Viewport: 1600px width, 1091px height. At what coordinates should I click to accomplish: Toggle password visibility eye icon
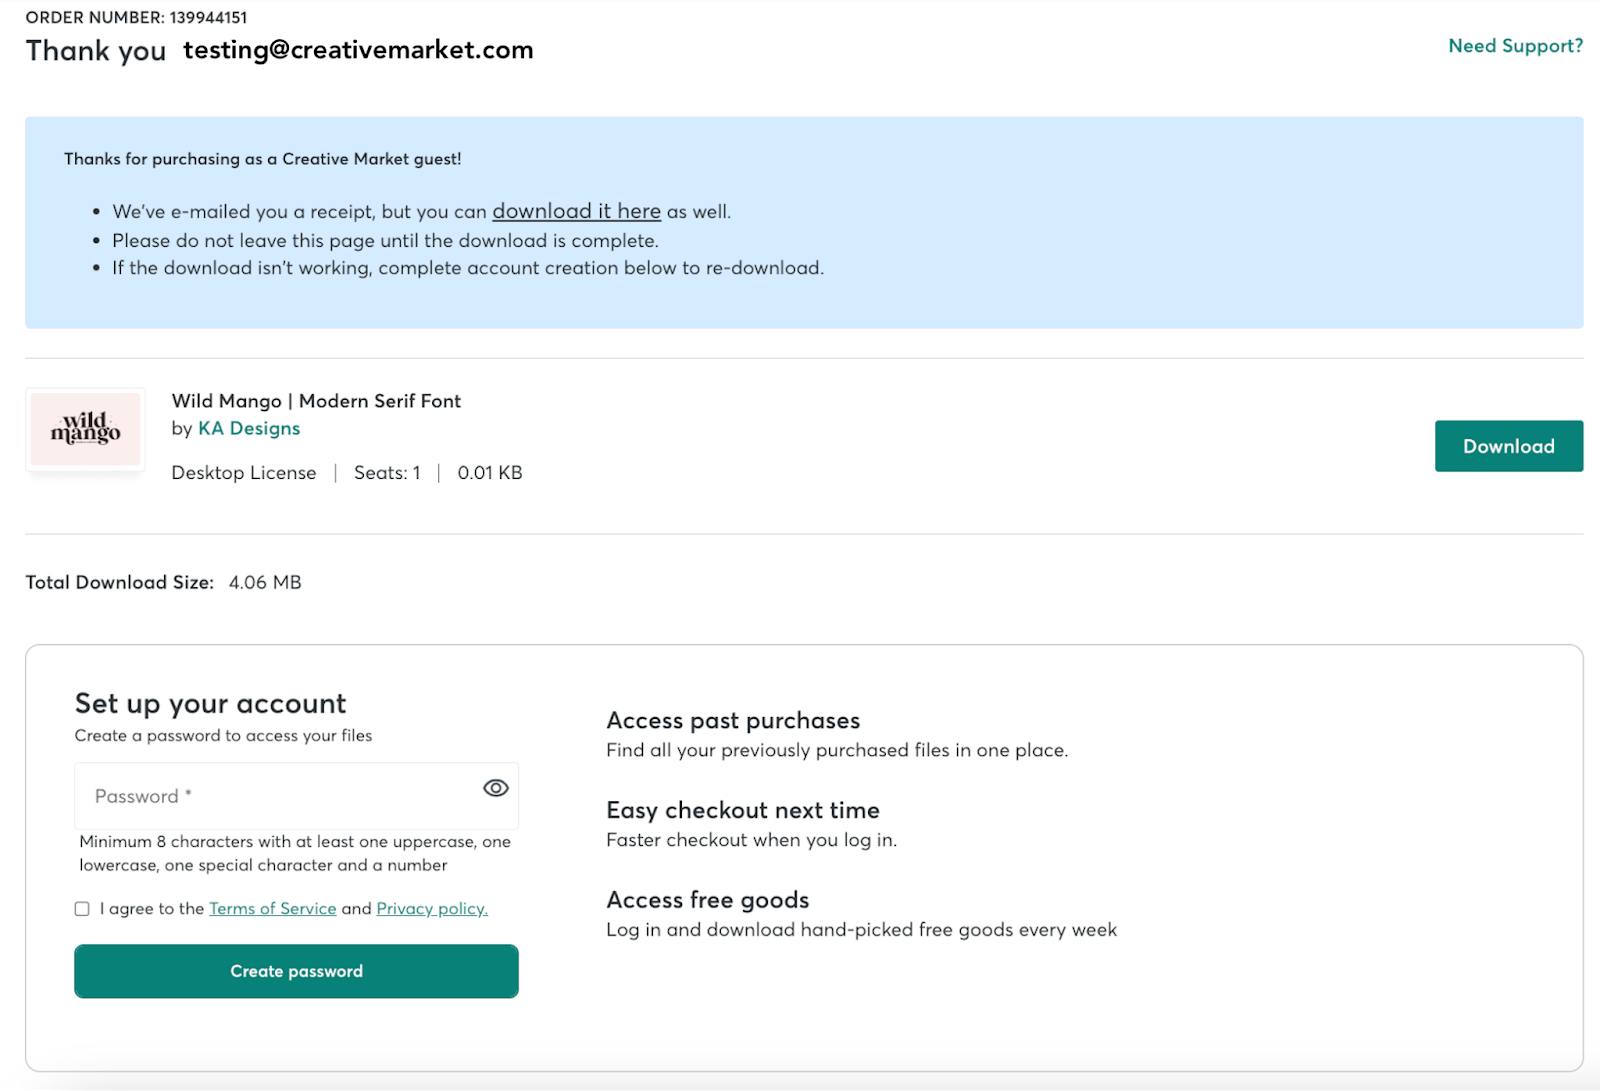[495, 788]
